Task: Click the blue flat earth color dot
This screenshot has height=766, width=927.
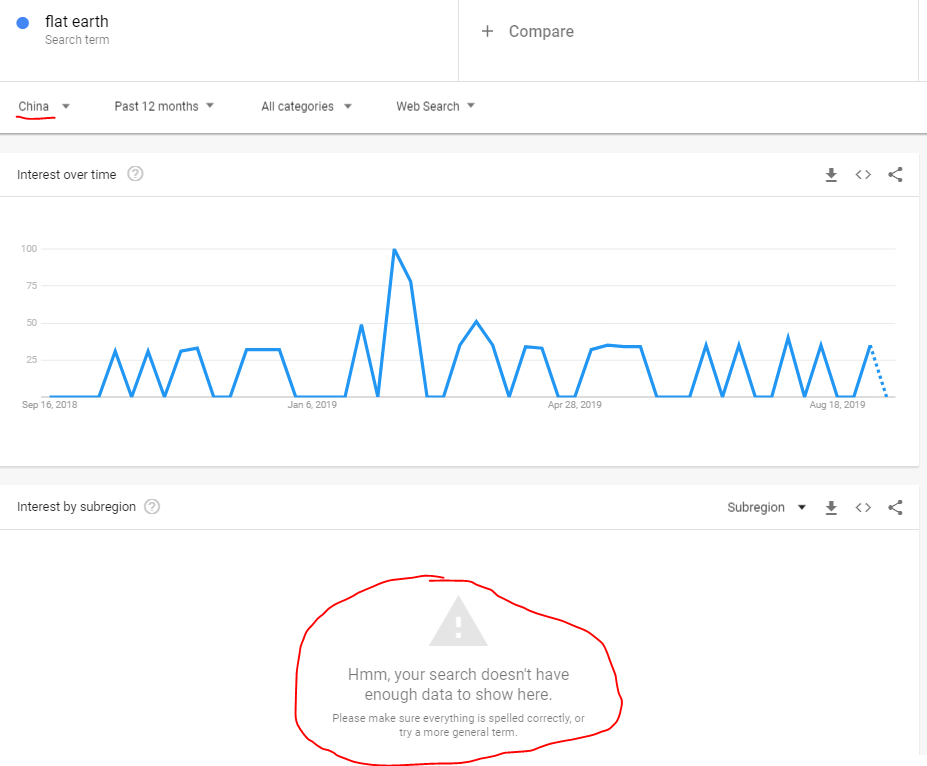Action: [23, 23]
